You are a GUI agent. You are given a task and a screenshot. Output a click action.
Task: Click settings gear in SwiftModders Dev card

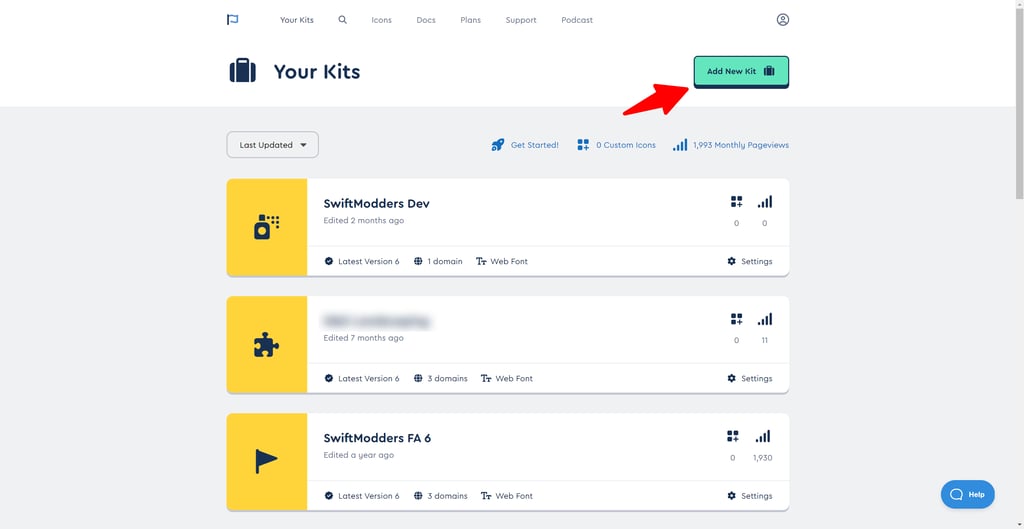click(x=731, y=261)
